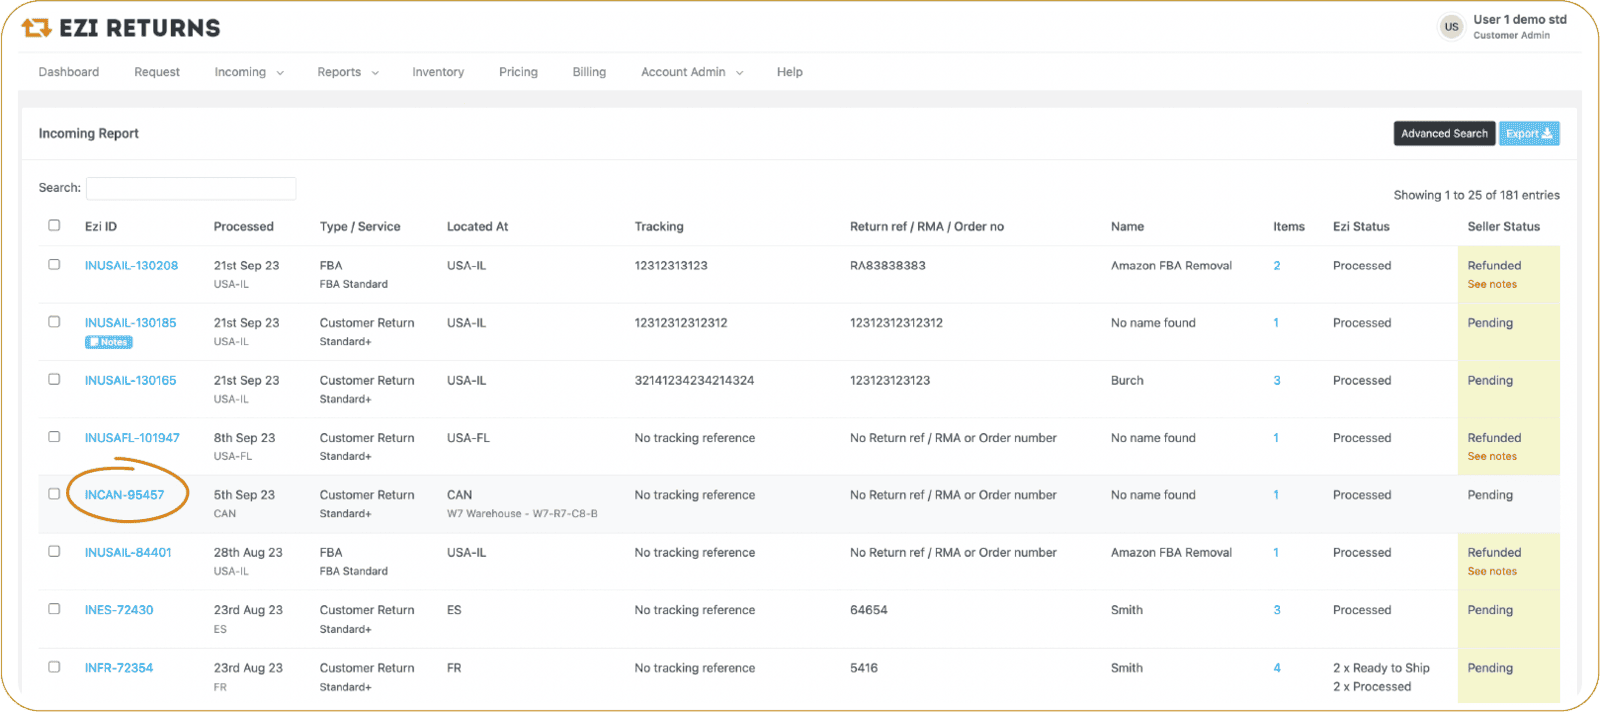1600x712 pixels.
Task: Click See notes under first Refunded status
Action: (x=1491, y=285)
